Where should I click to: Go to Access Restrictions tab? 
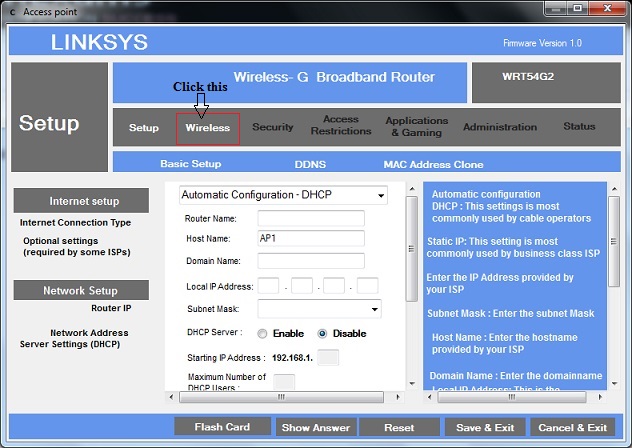pyautogui.click(x=341, y=125)
